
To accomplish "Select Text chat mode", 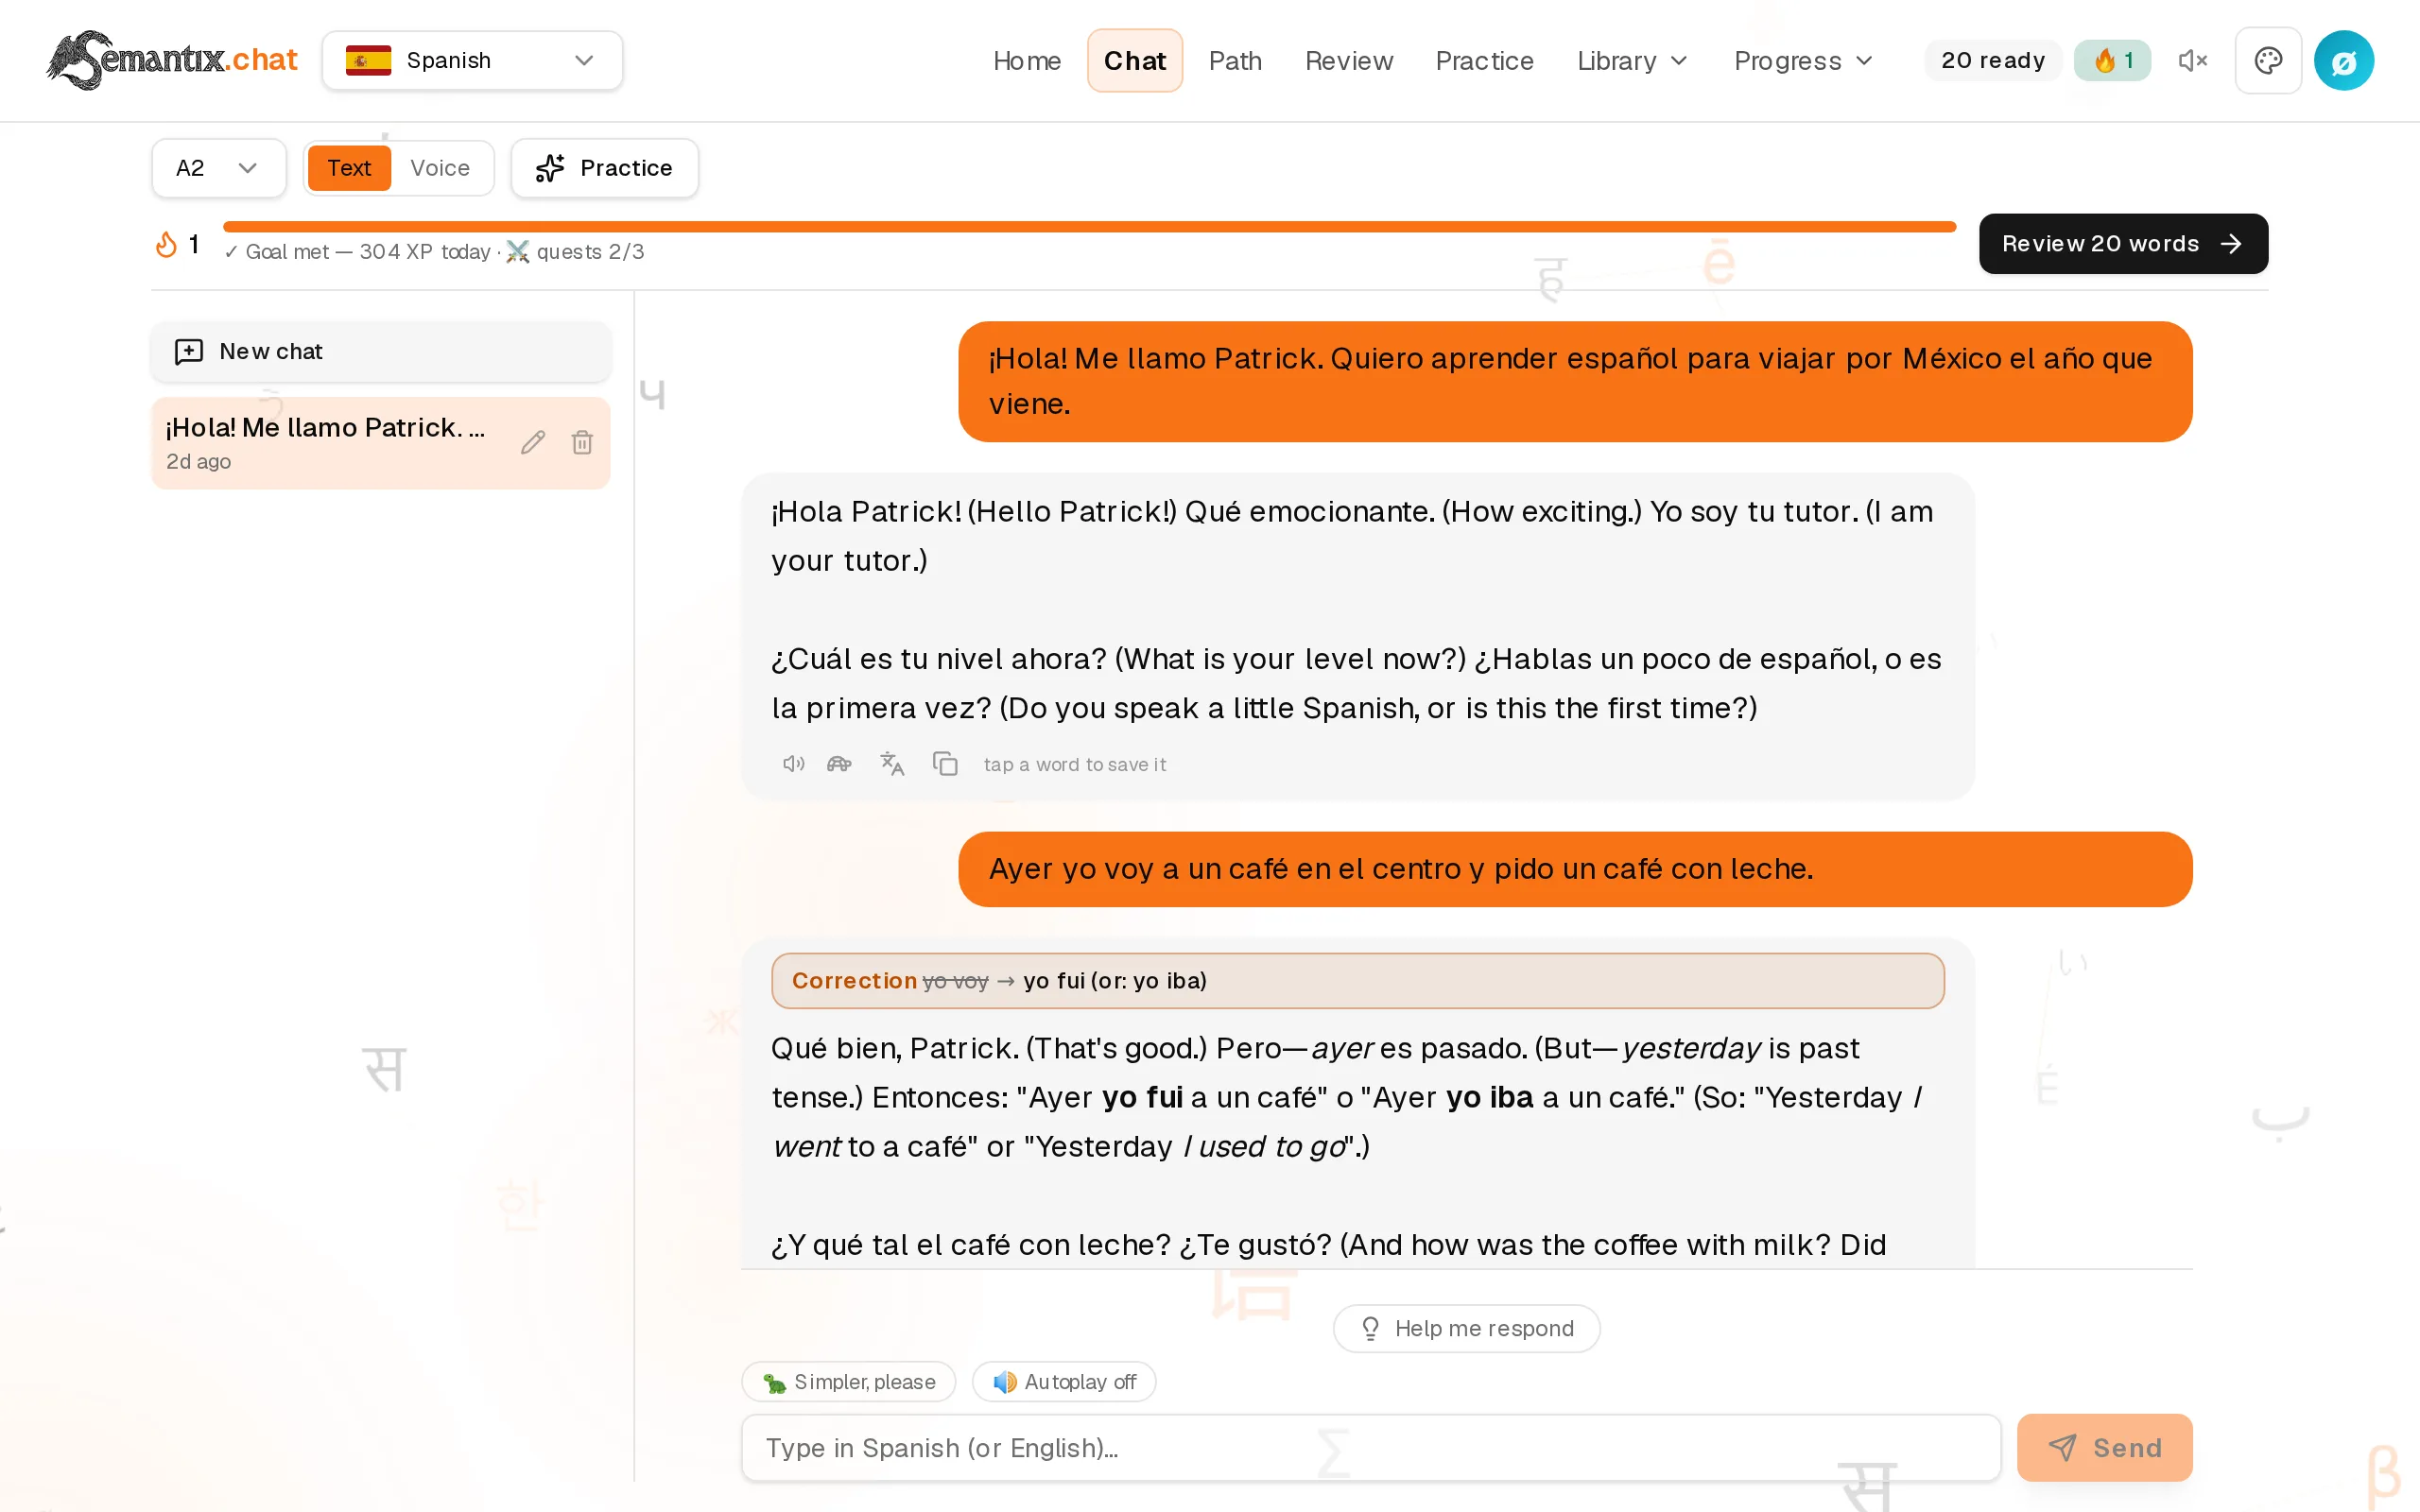I will coord(349,168).
